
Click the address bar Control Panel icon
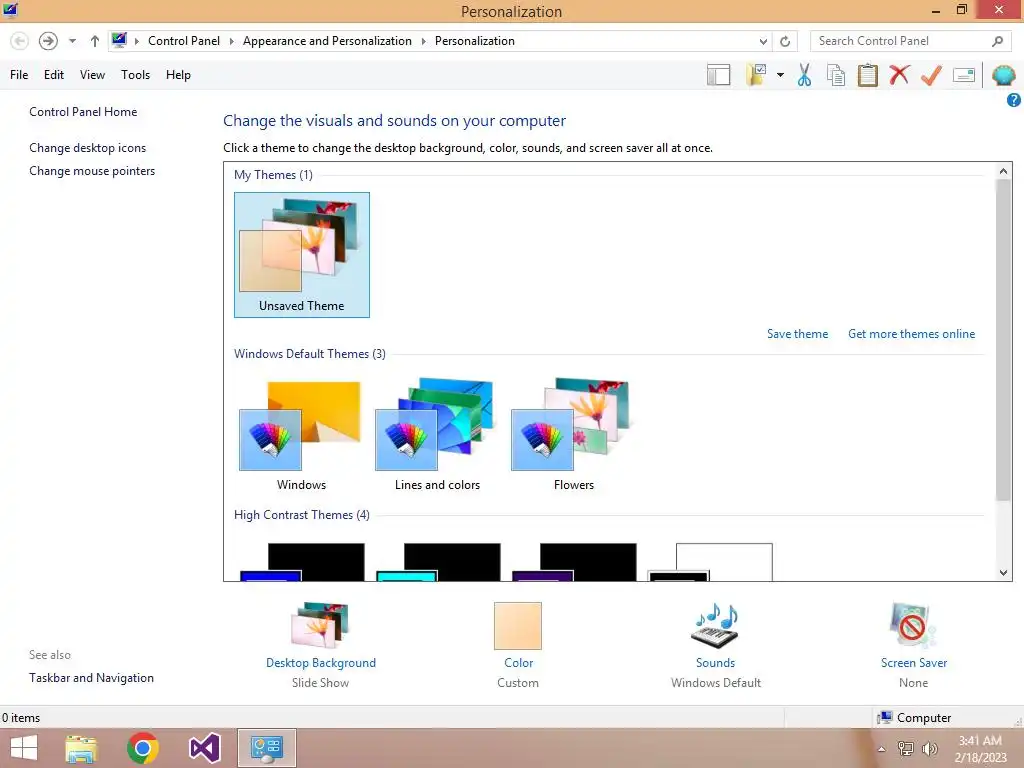tap(119, 40)
